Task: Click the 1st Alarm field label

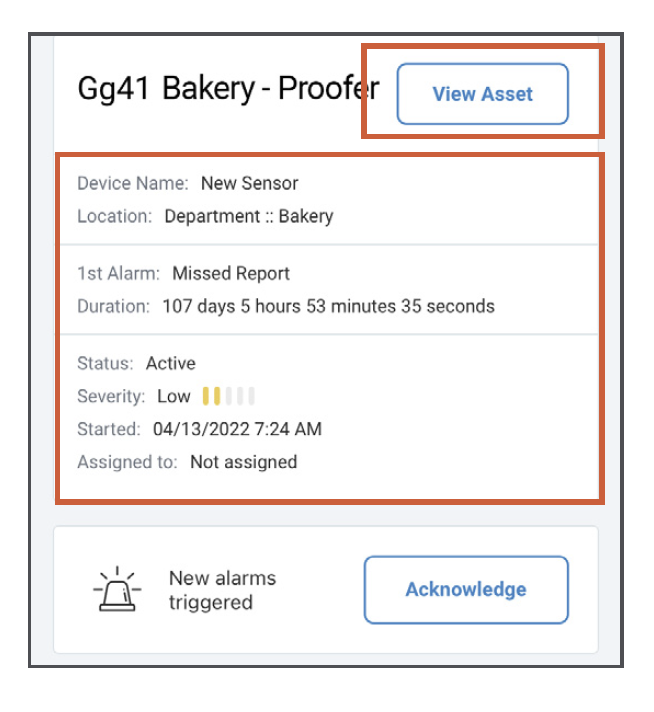Action: pyautogui.click(x=119, y=273)
